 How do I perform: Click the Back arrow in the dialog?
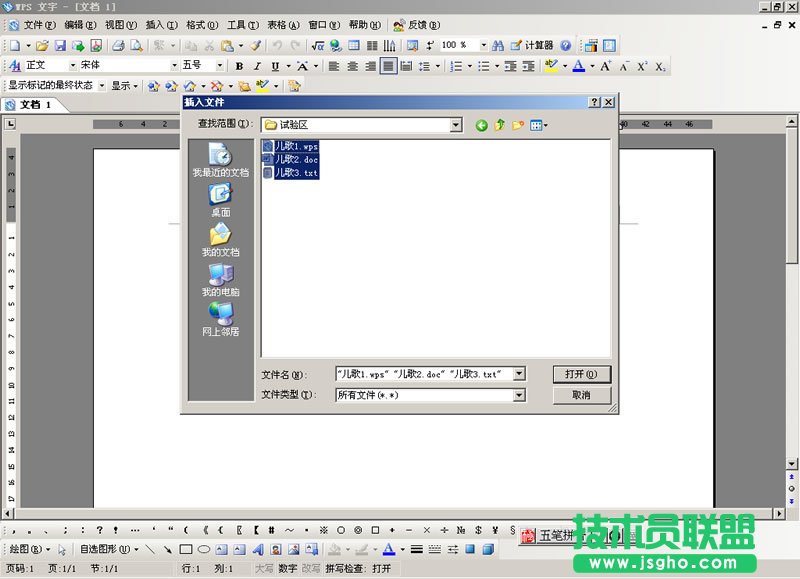pyautogui.click(x=482, y=125)
